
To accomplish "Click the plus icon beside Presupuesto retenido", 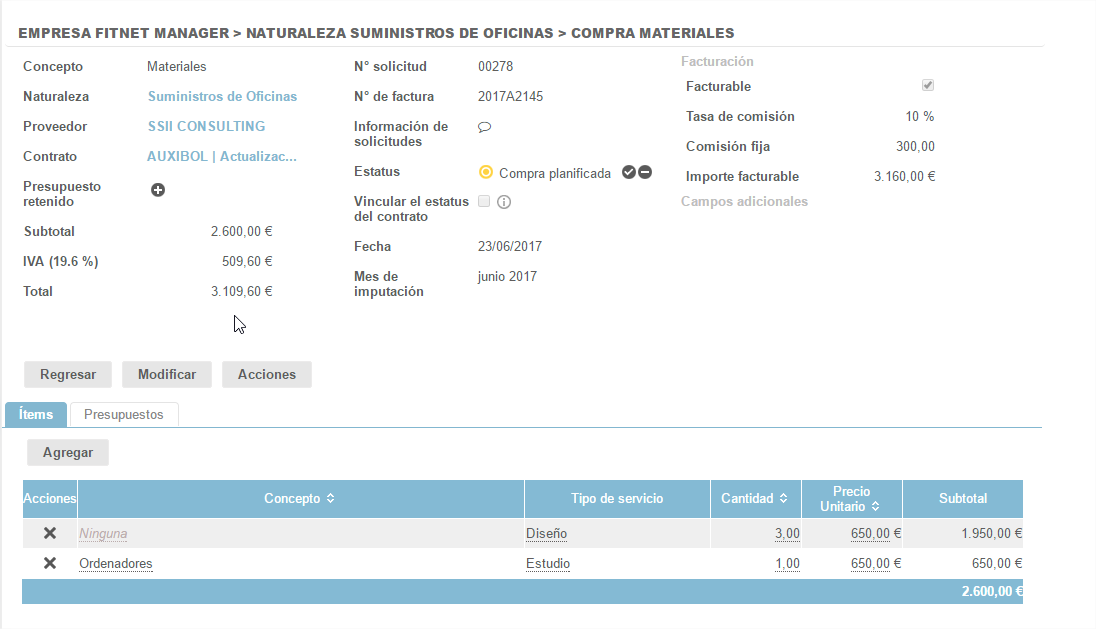I will click(x=158, y=190).
